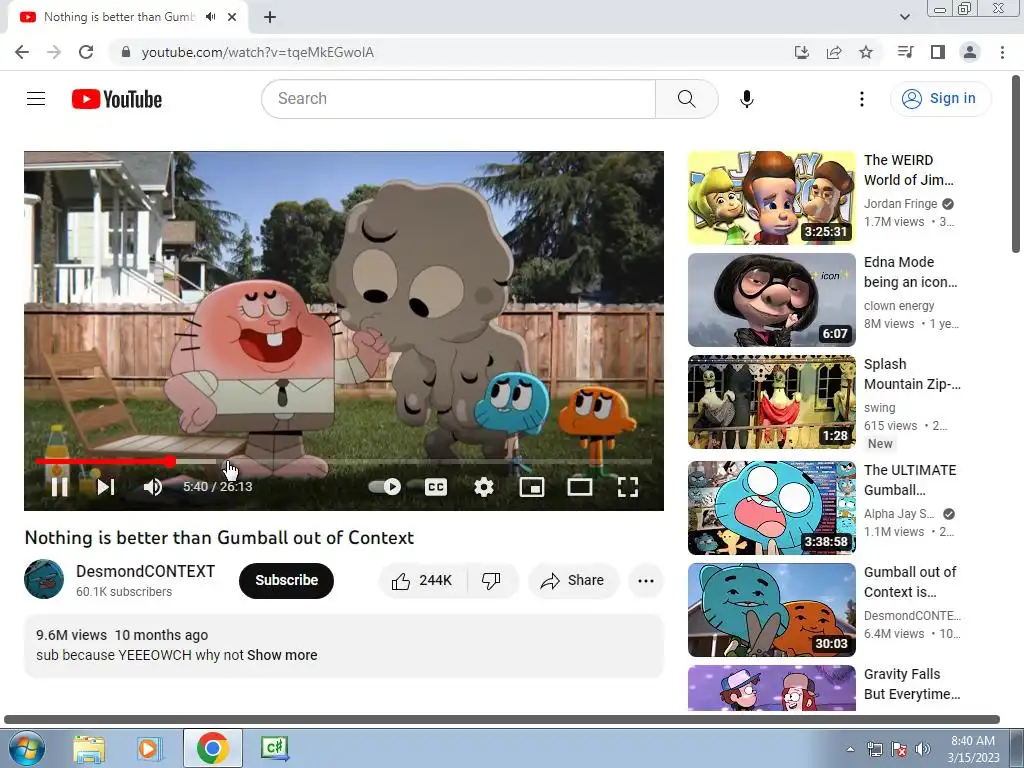
Task: Open the Chrome profile avatar
Action: (x=970, y=52)
